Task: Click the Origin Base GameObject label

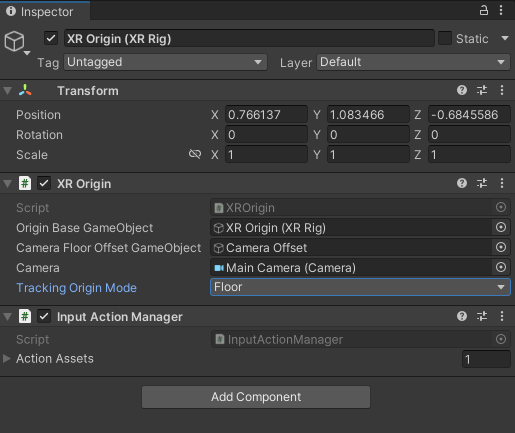Action: pos(85,228)
